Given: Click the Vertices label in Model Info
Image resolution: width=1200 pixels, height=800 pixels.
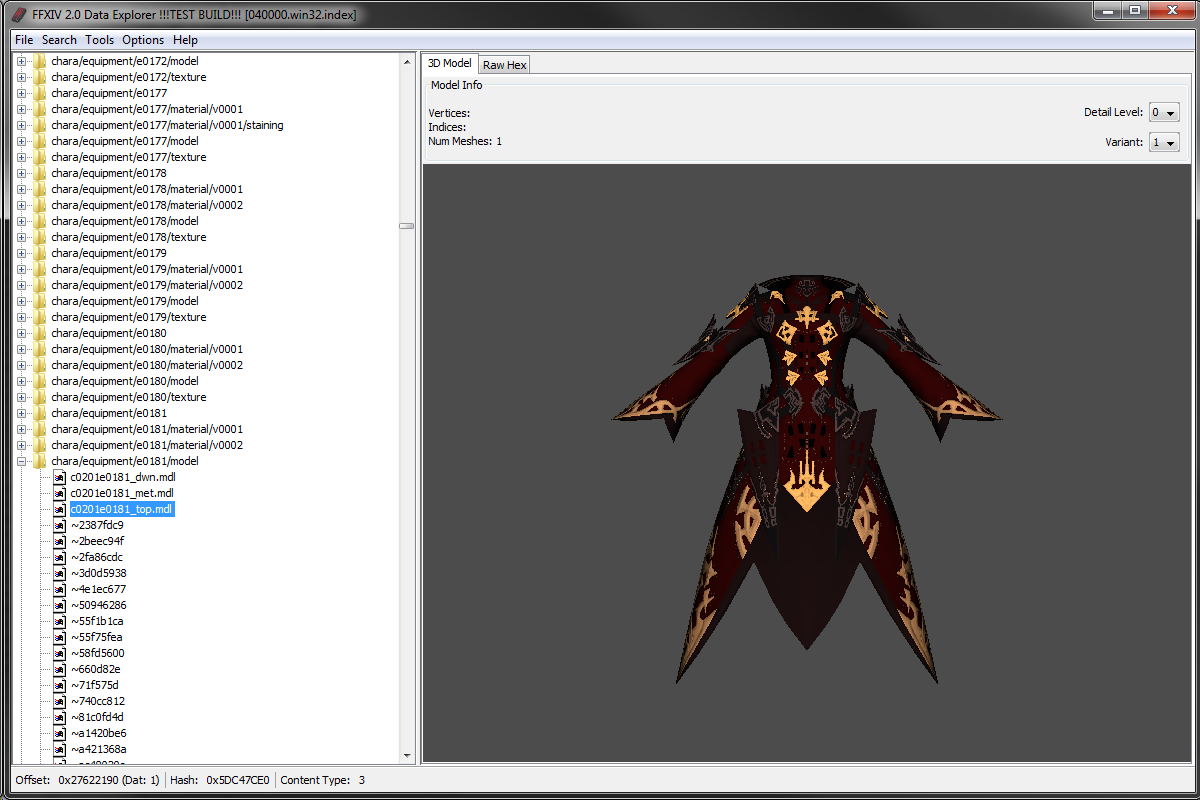Looking at the screenshot, I should [449, 113].
